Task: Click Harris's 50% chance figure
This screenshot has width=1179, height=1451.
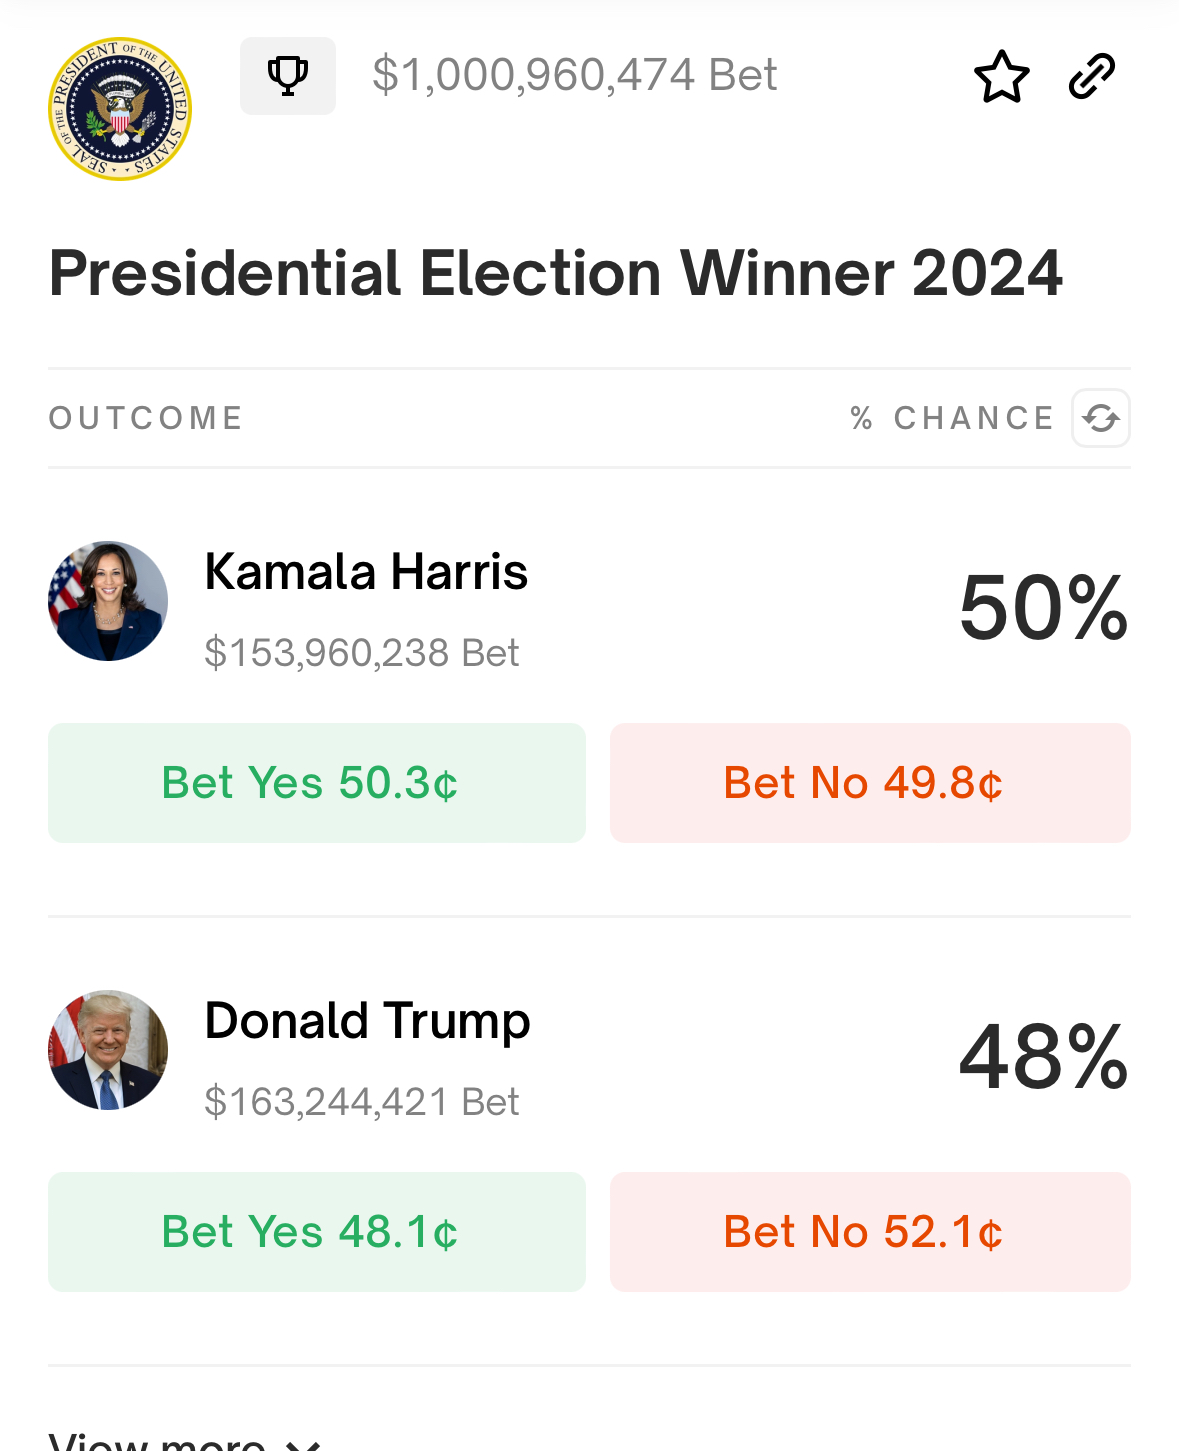Action: pyautogui.click(x=1044, y=608)
